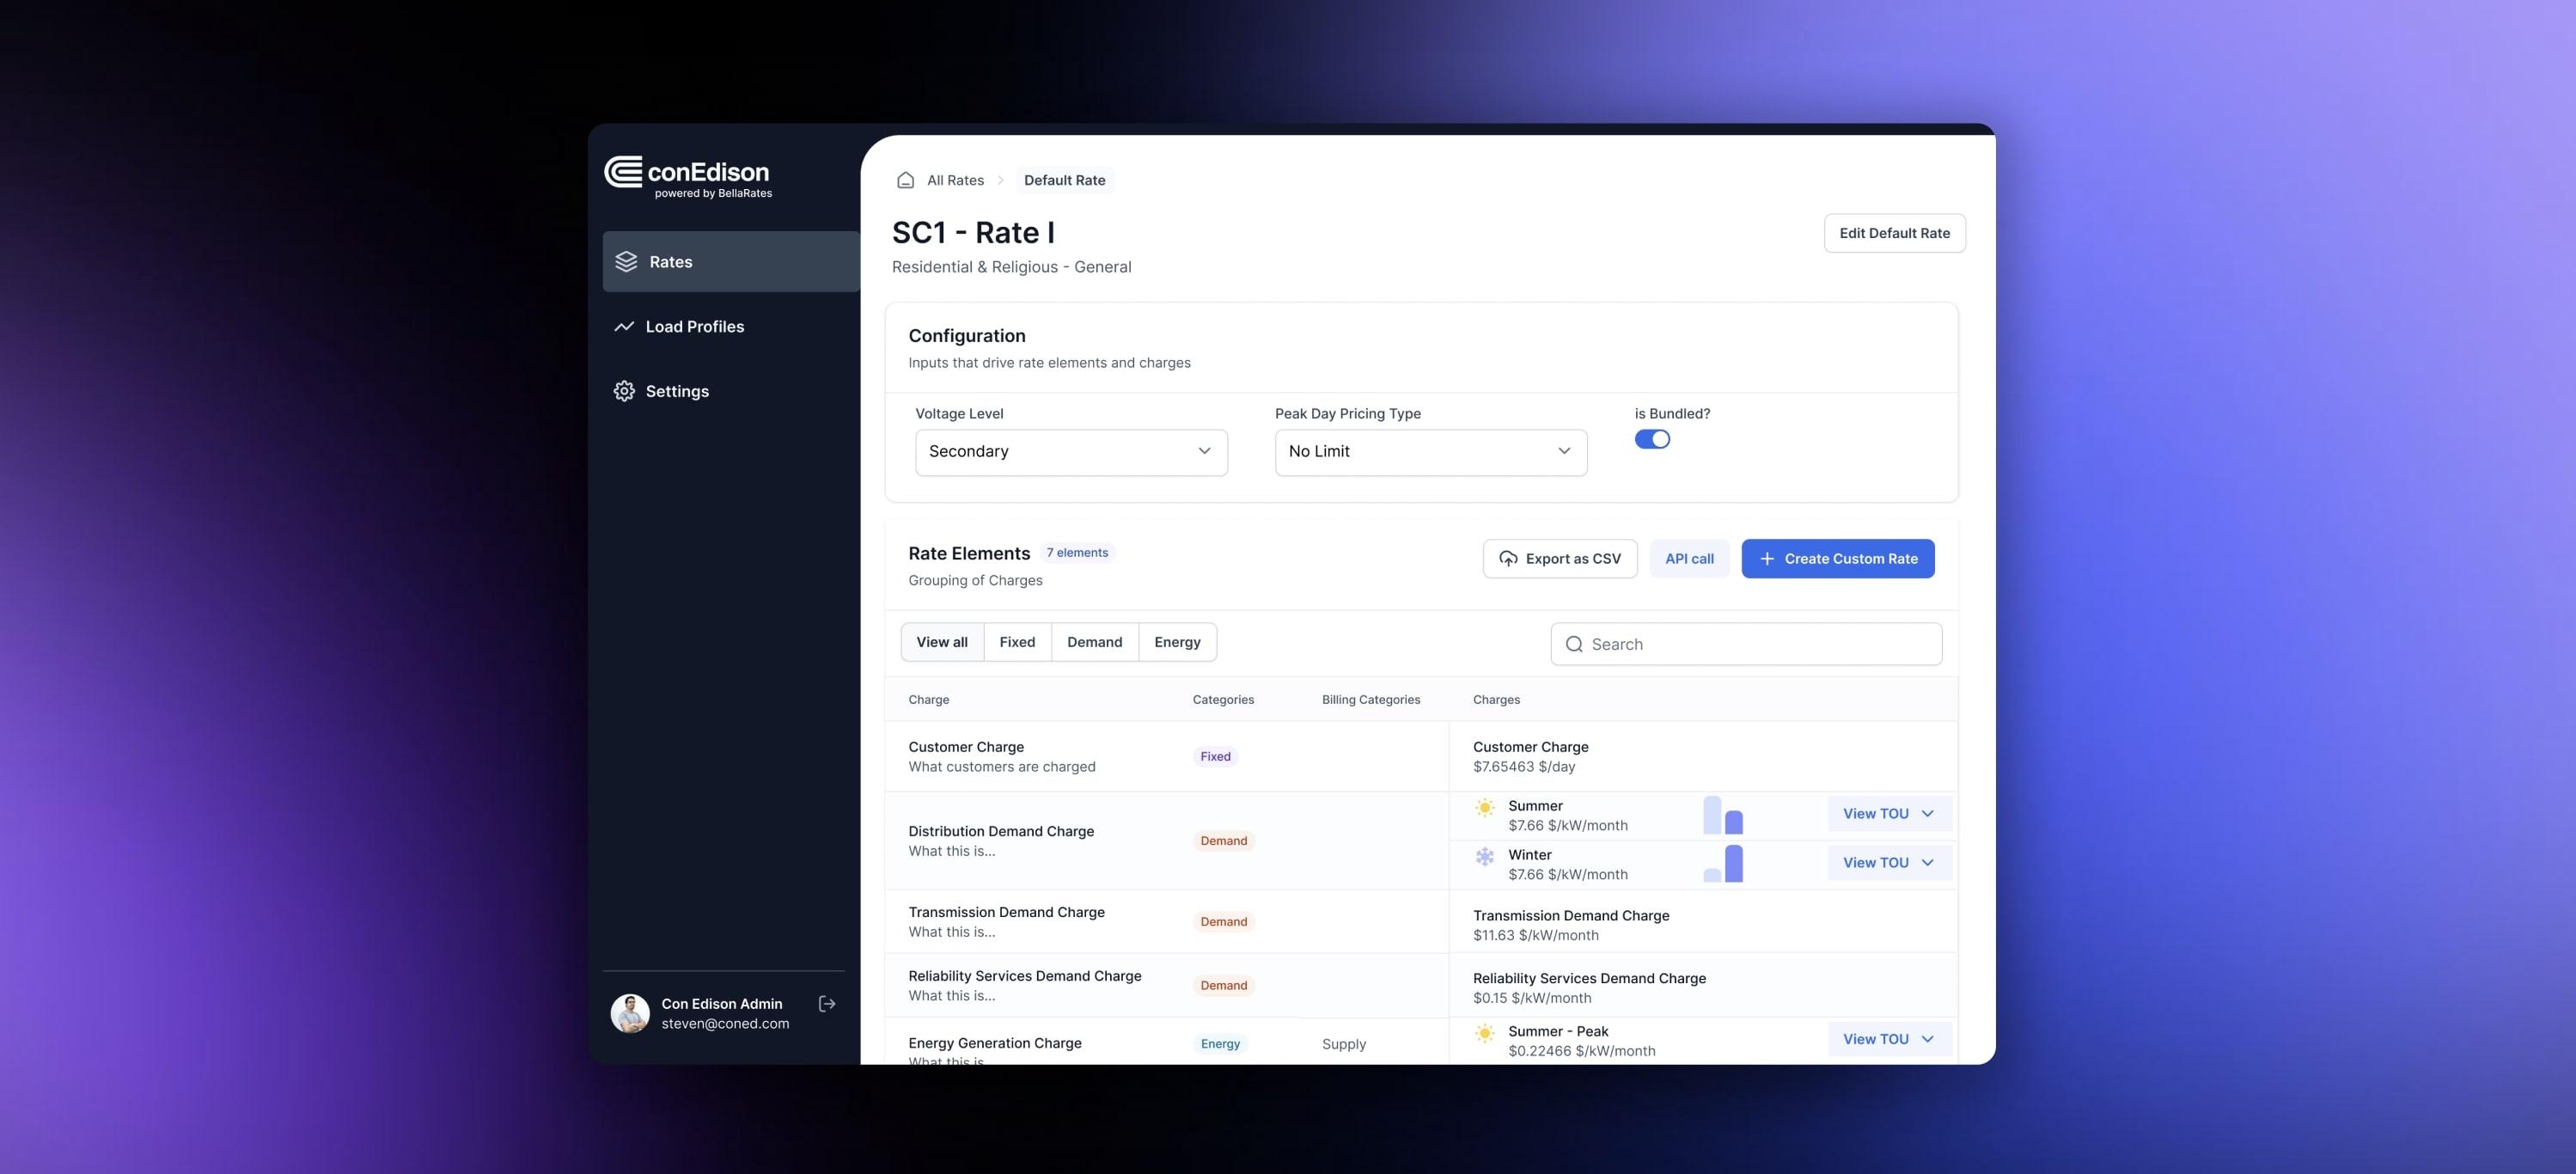The height and width of the screenshot is (1174, 2576).
Task: Expand View TOU for the Summer charge
Action: coord(1888,813)
